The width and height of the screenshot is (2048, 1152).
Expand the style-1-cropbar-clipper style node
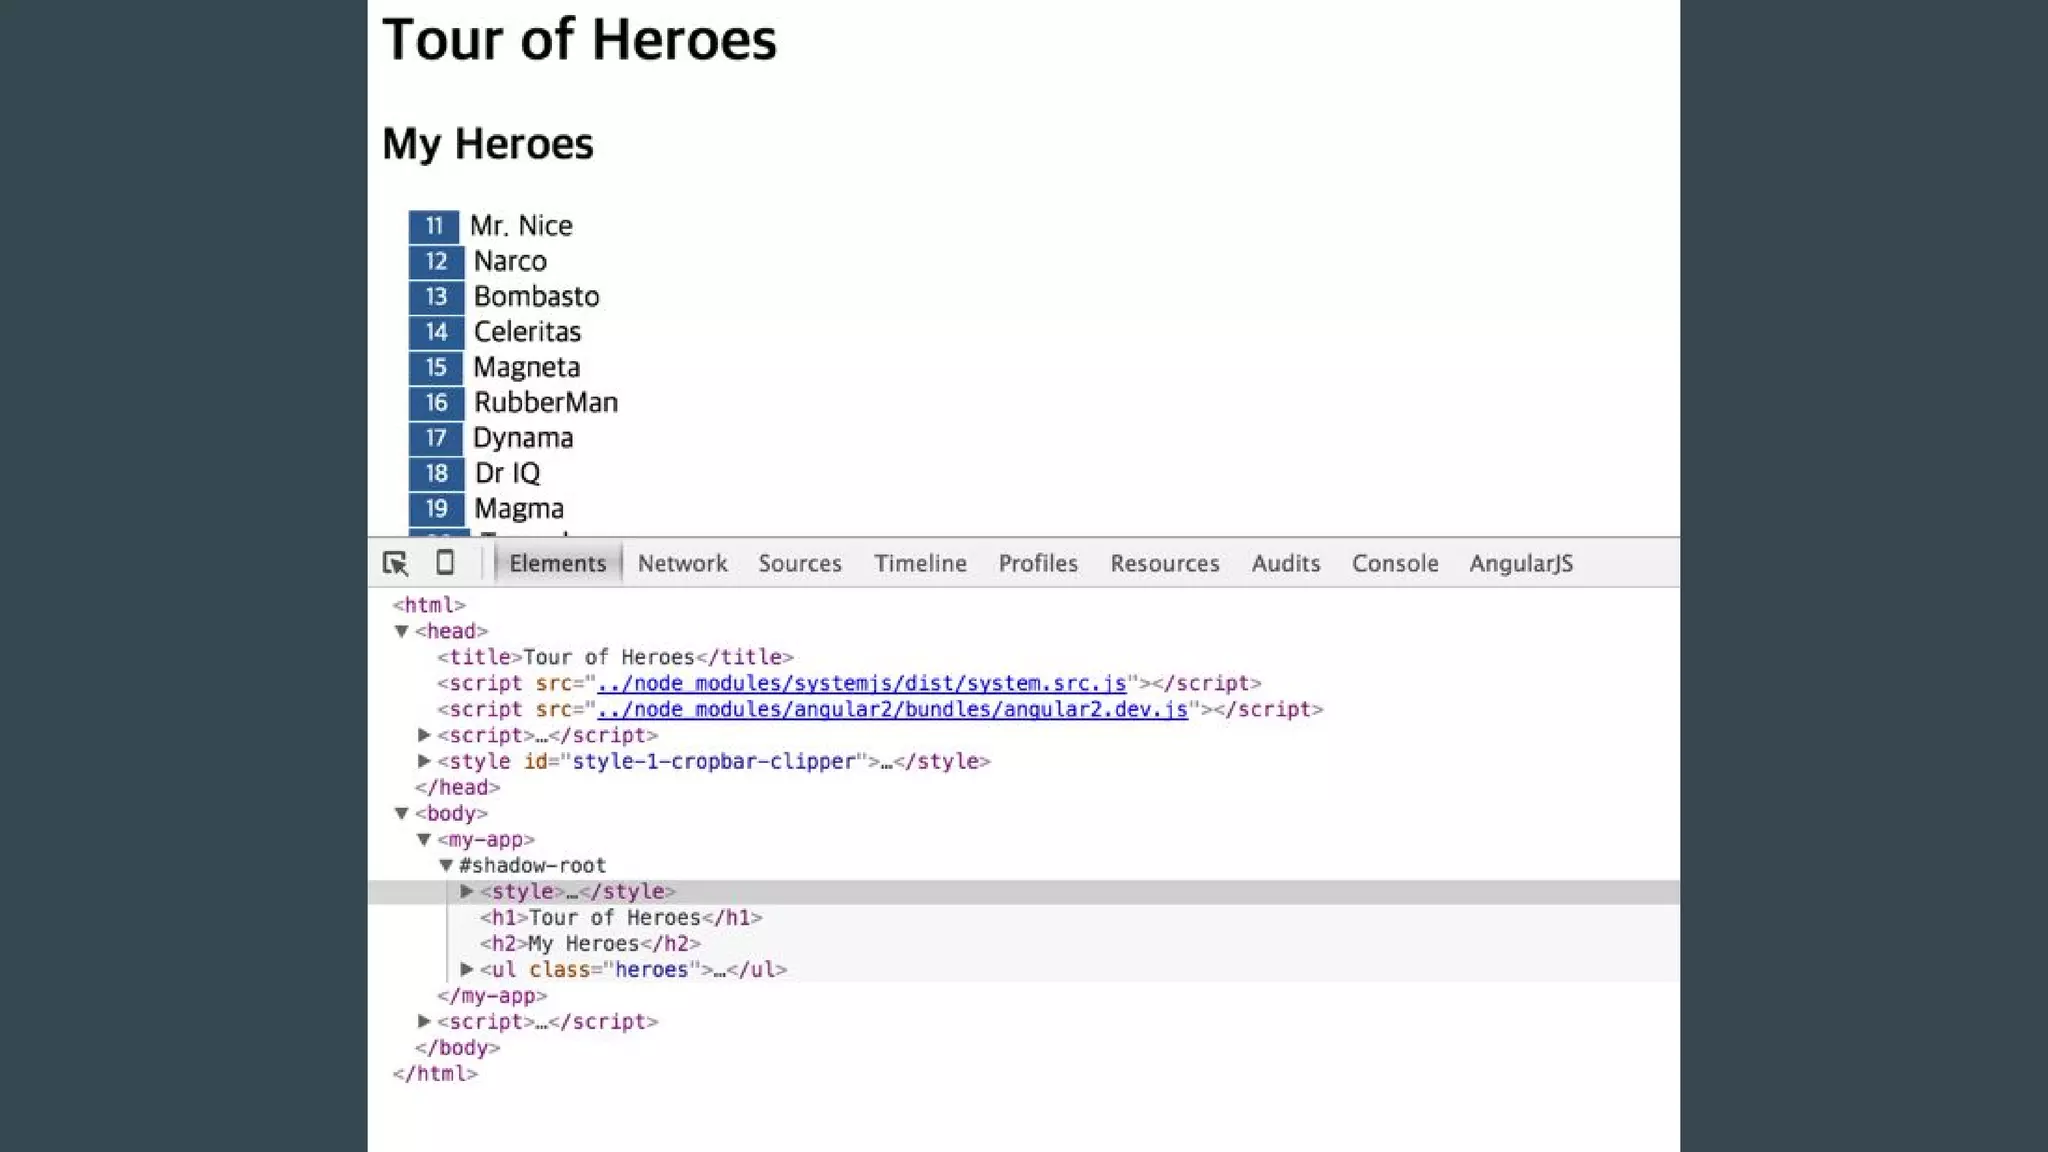[424, 761]
